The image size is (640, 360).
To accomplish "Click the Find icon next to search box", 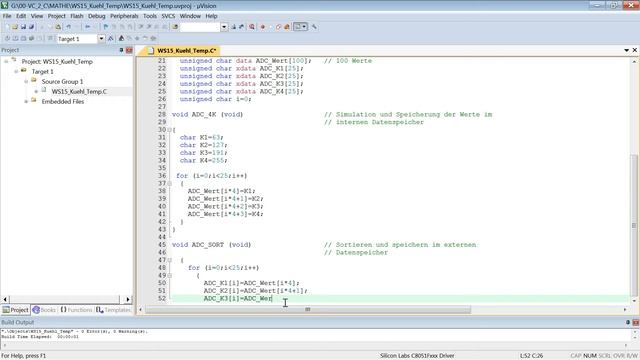I will [233, 27].
